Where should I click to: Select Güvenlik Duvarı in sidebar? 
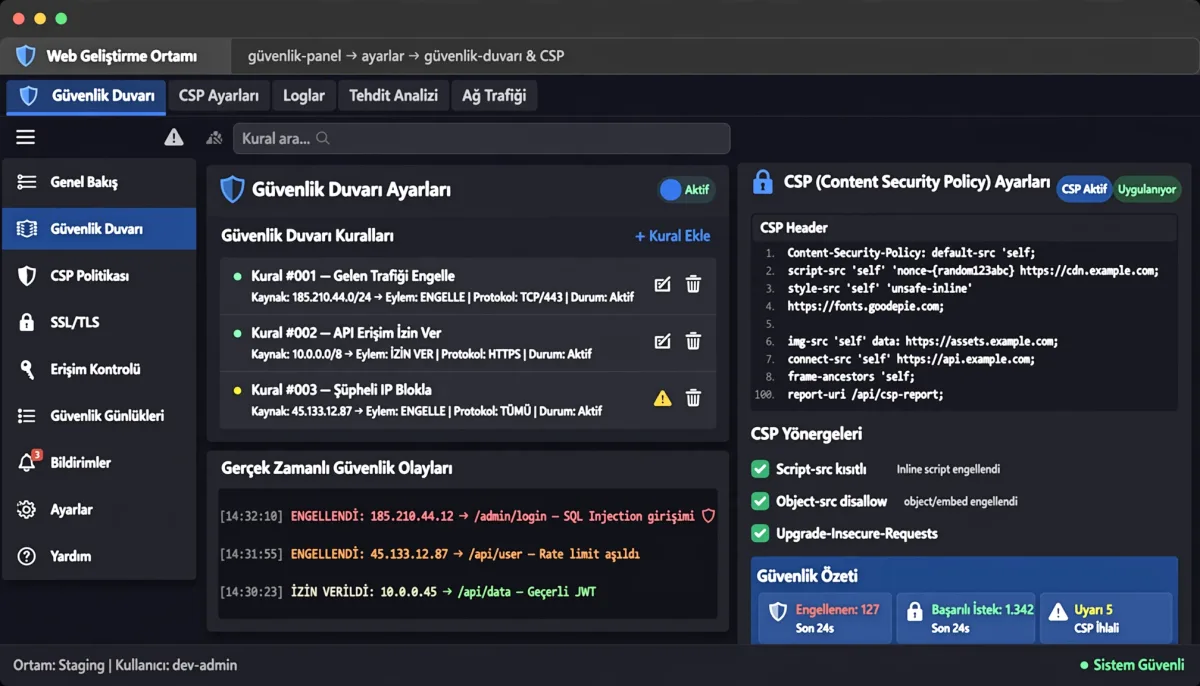click(99, 229)
